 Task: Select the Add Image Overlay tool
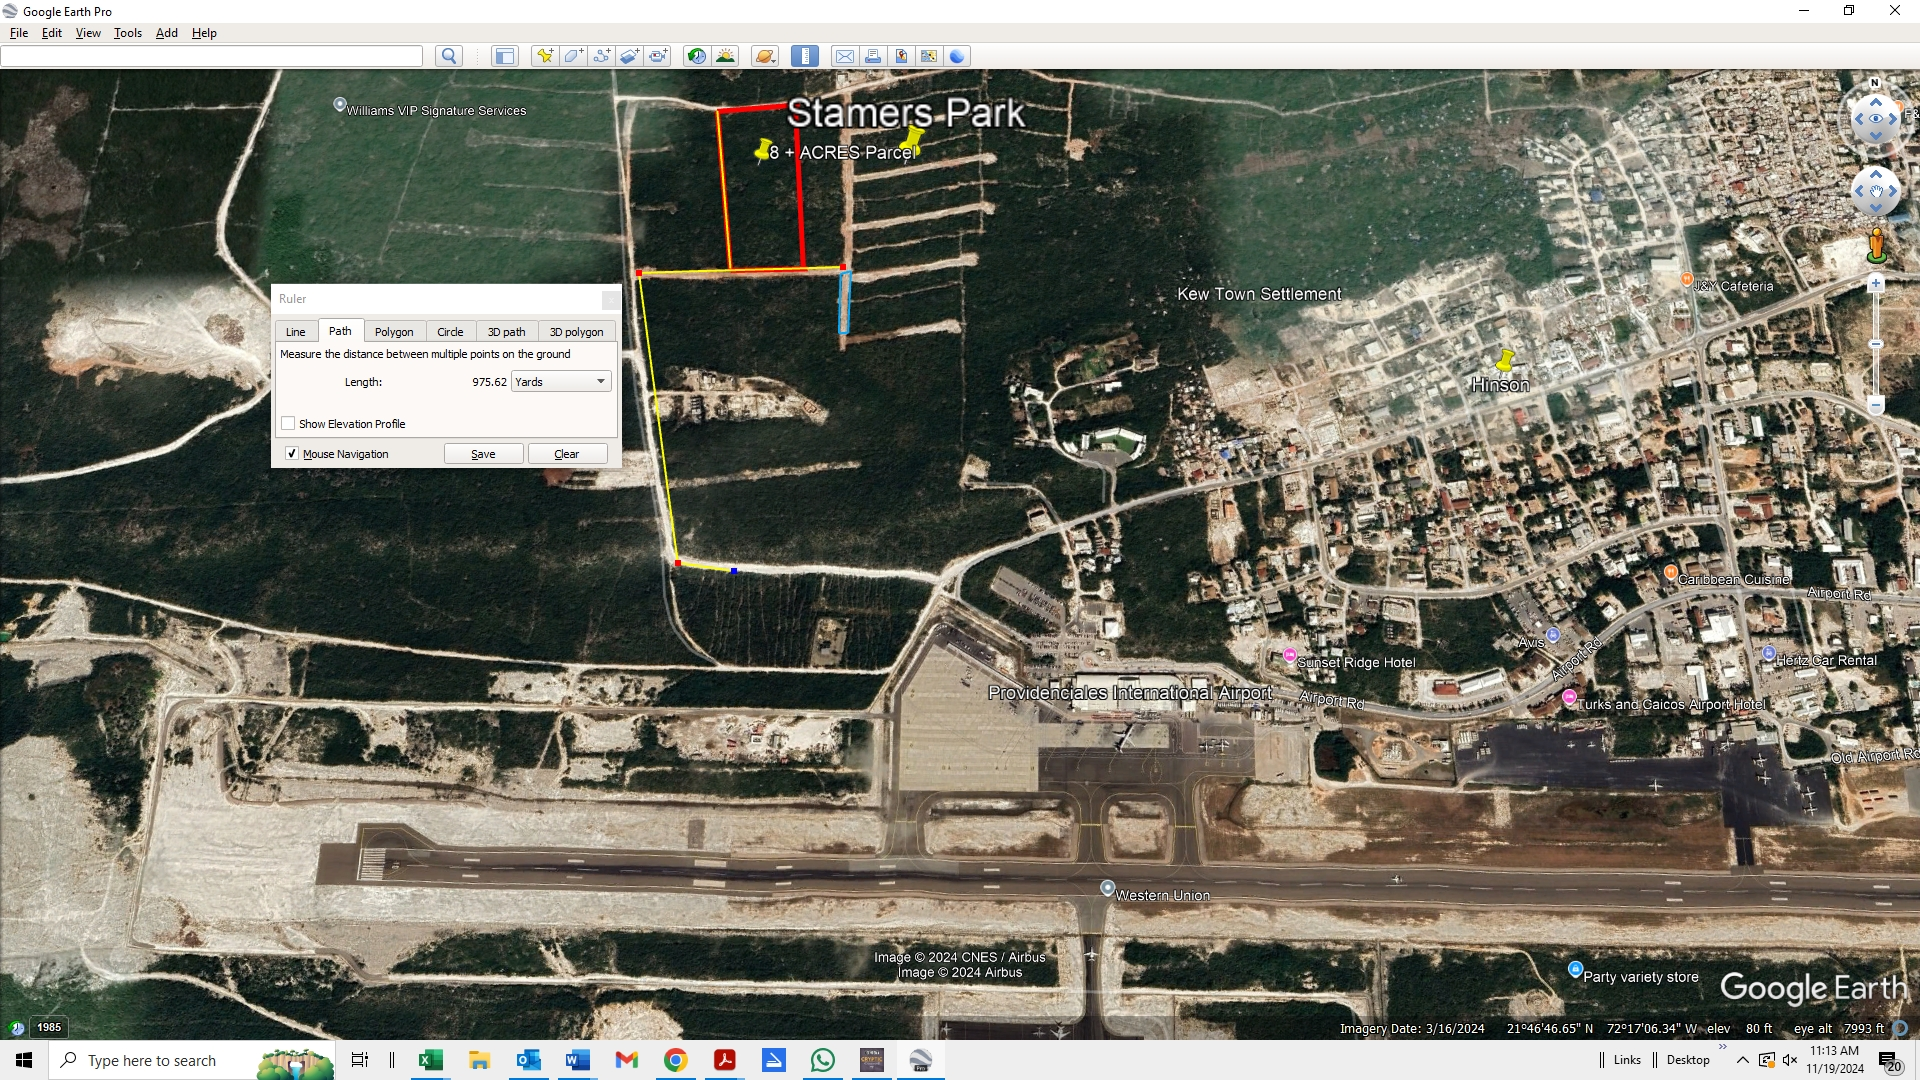(629, 56)
